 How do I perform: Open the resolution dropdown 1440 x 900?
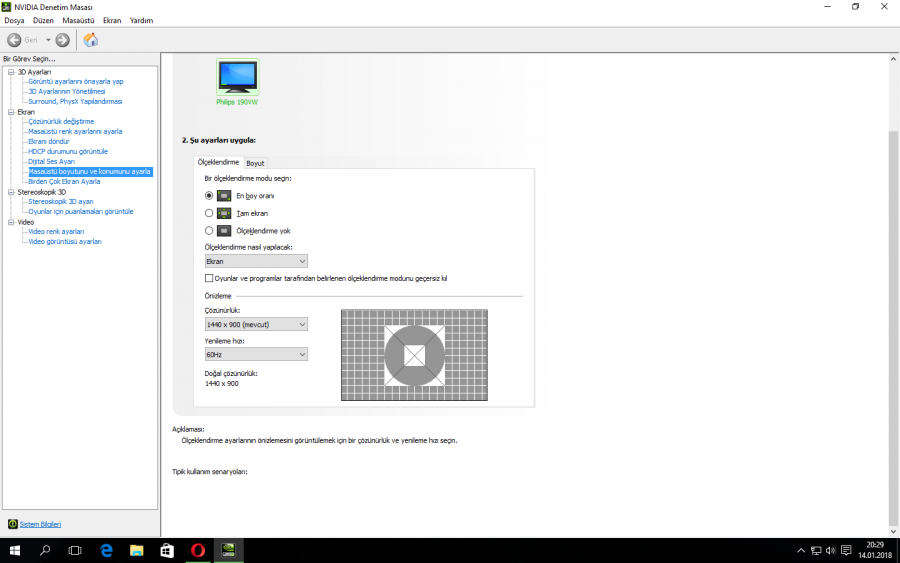click(256, 324)
